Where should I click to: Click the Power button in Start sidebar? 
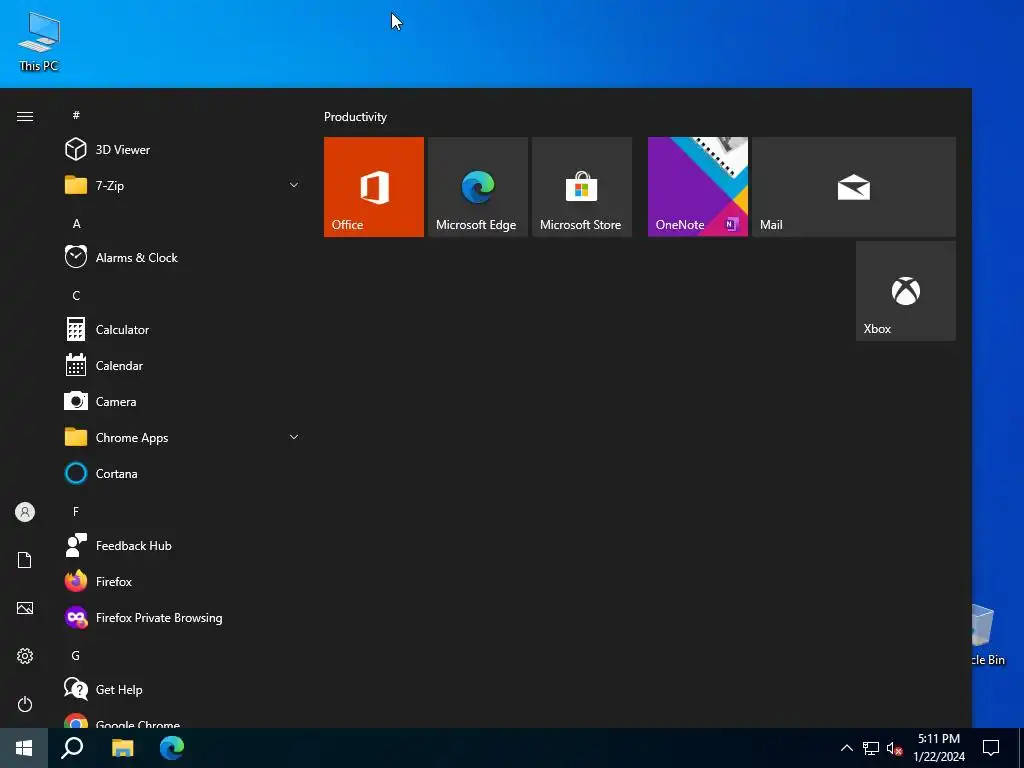(25, 704)
